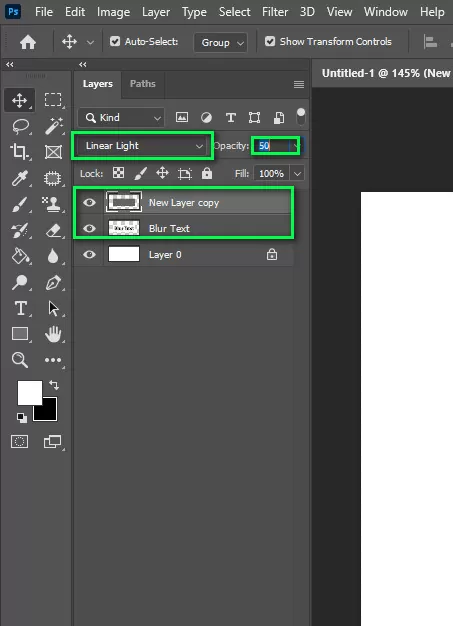Select the Lasso tool
The height and width of the screenshot is (626, 453).
click(x=20, y=126)
